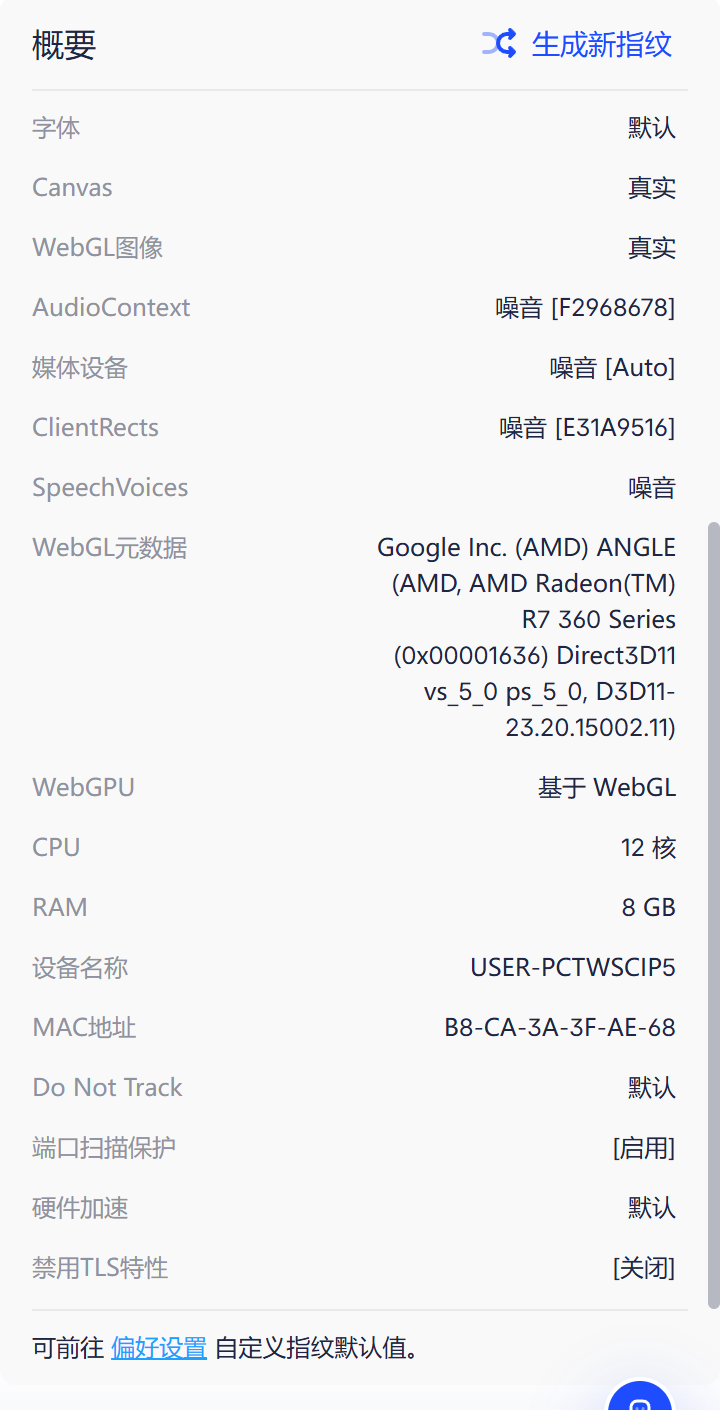The image size is (720, 1410).
Task: Click the blue floating button at bottom
Action: tap(640, 1398)
